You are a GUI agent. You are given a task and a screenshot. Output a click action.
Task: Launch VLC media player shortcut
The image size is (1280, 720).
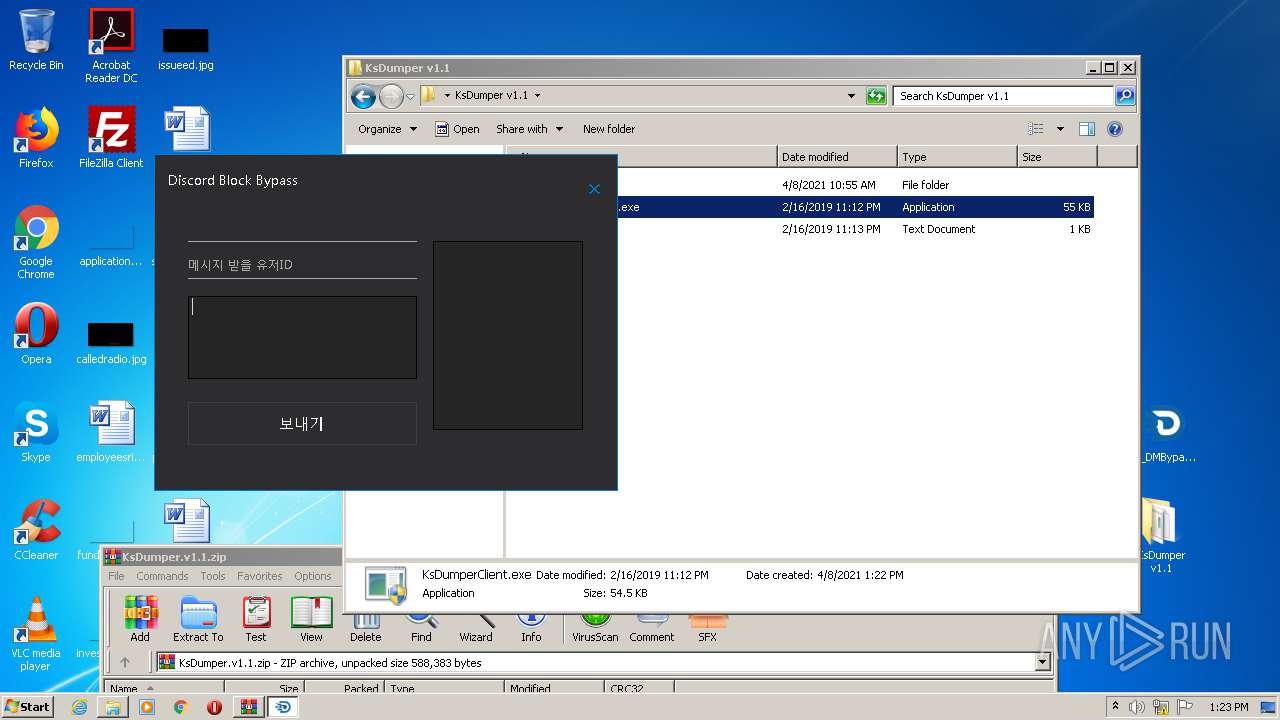pos(36,634)
